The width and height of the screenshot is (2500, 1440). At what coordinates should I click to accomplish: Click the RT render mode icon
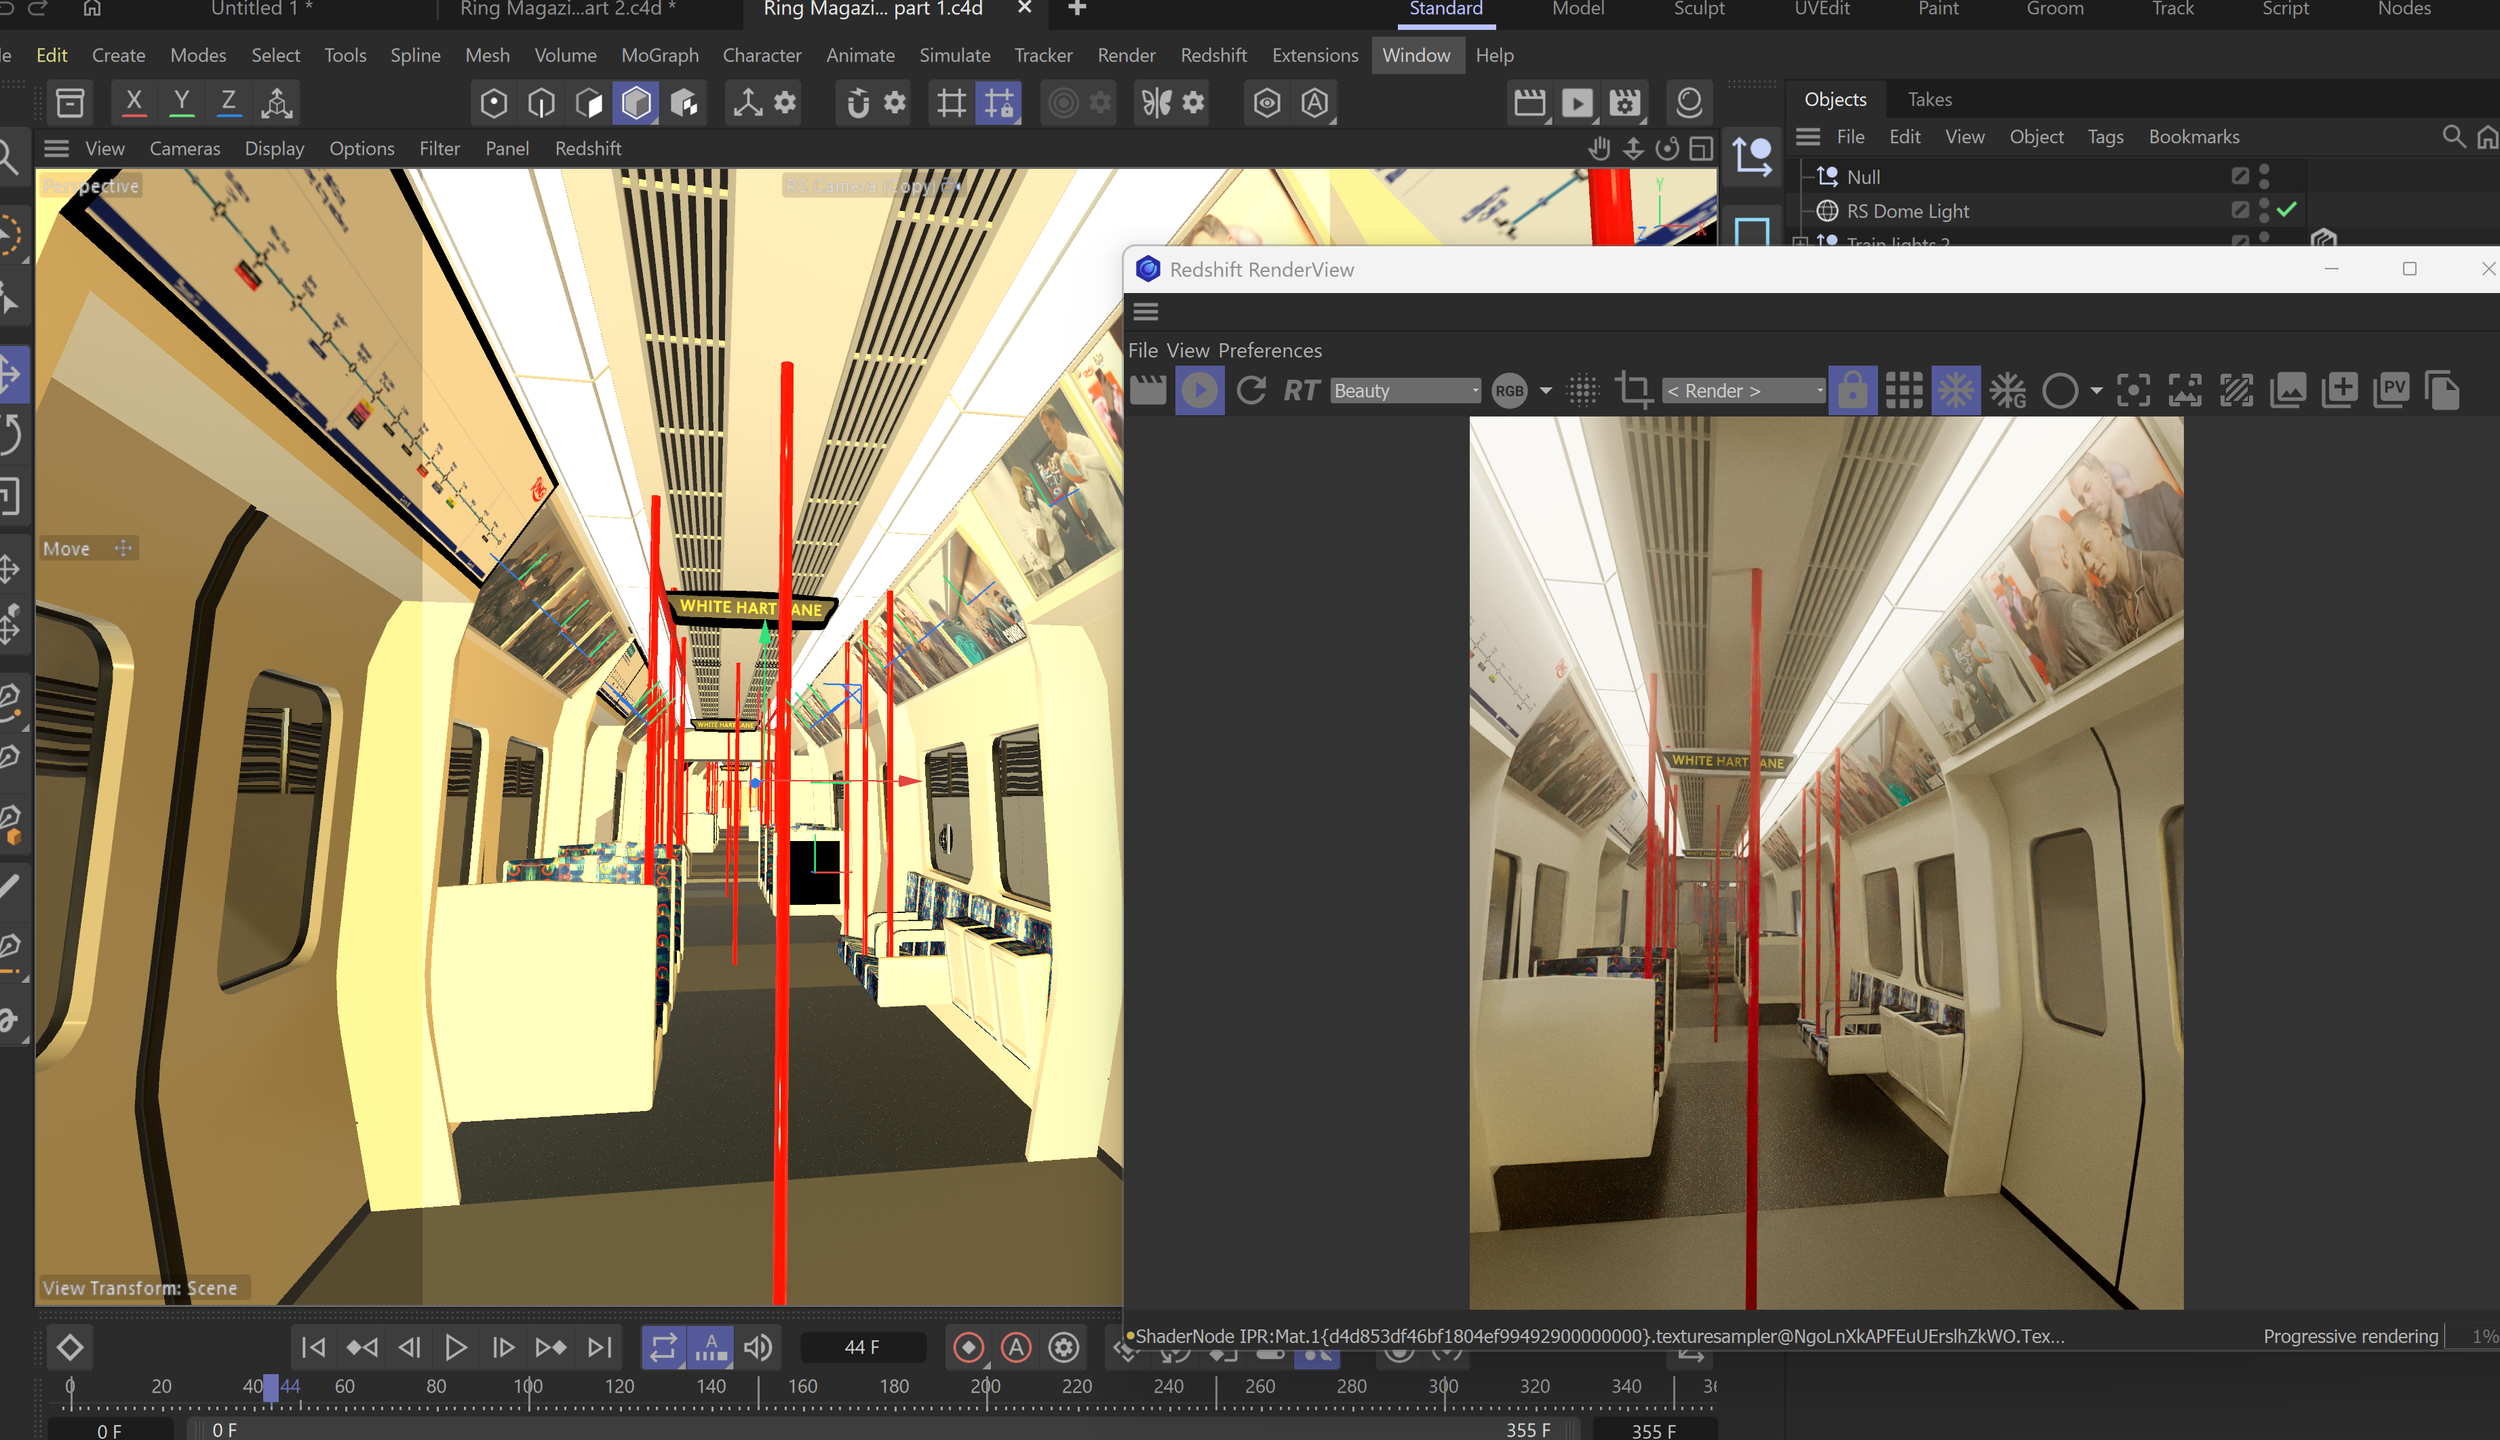tap(1301, 391)
